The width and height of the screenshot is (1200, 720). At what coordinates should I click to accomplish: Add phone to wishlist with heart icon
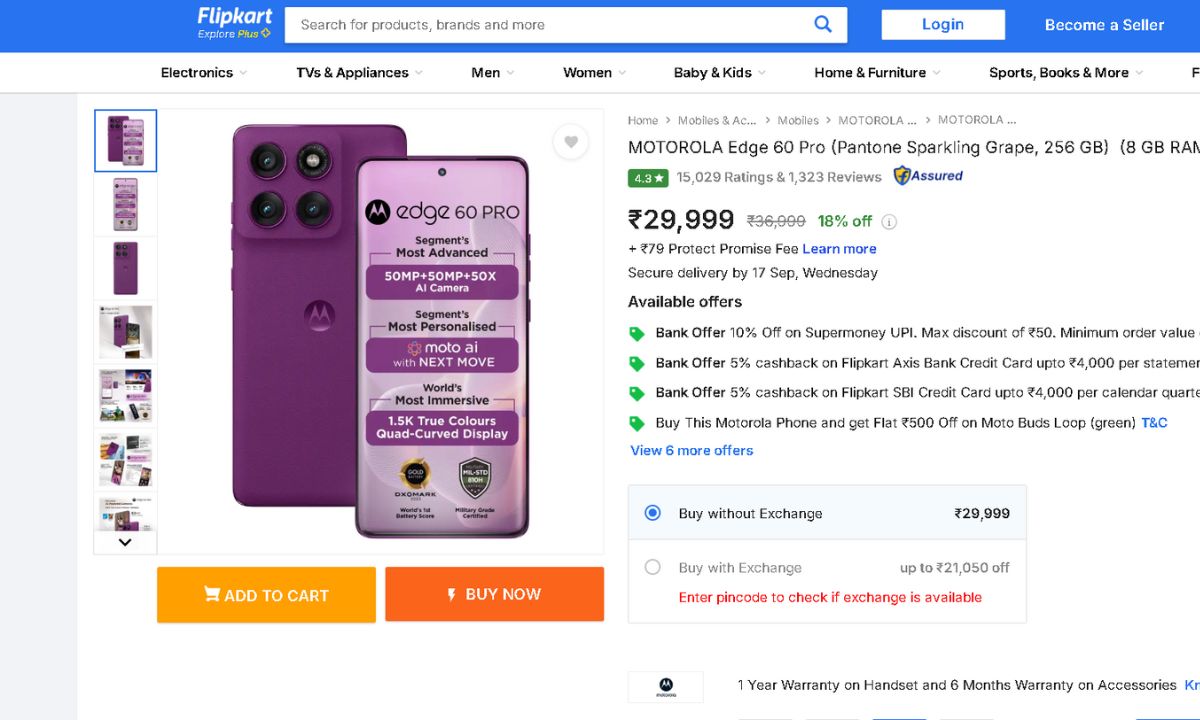570,142
